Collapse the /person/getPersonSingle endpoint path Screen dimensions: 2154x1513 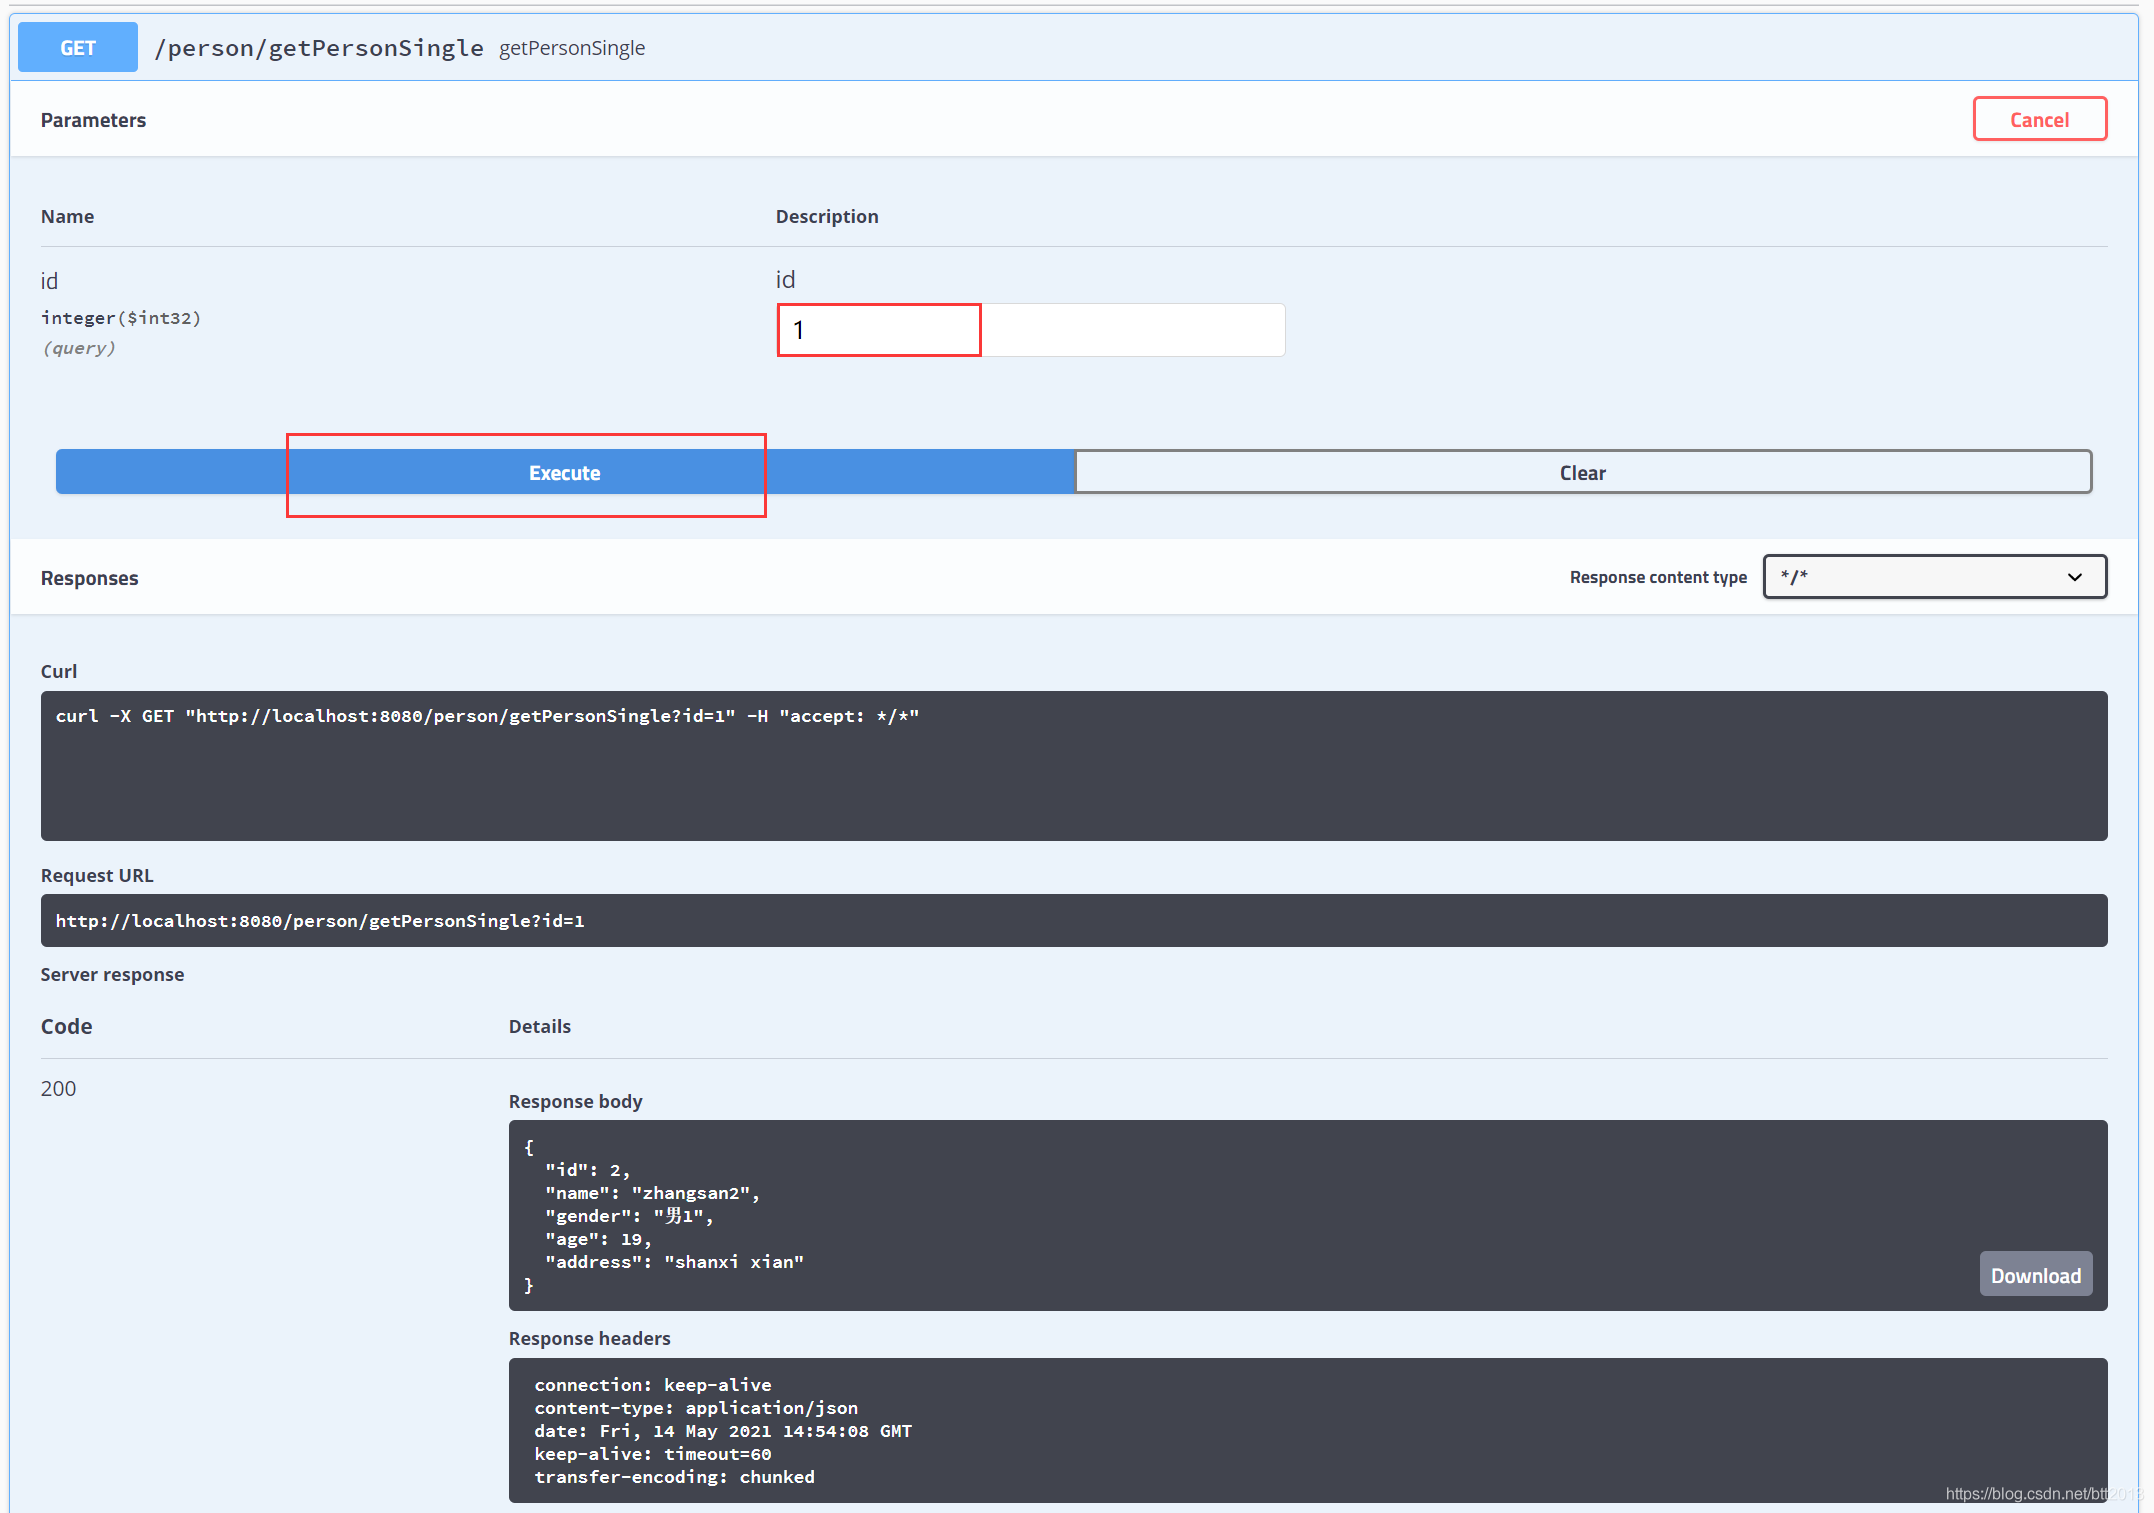pos(319,48)
